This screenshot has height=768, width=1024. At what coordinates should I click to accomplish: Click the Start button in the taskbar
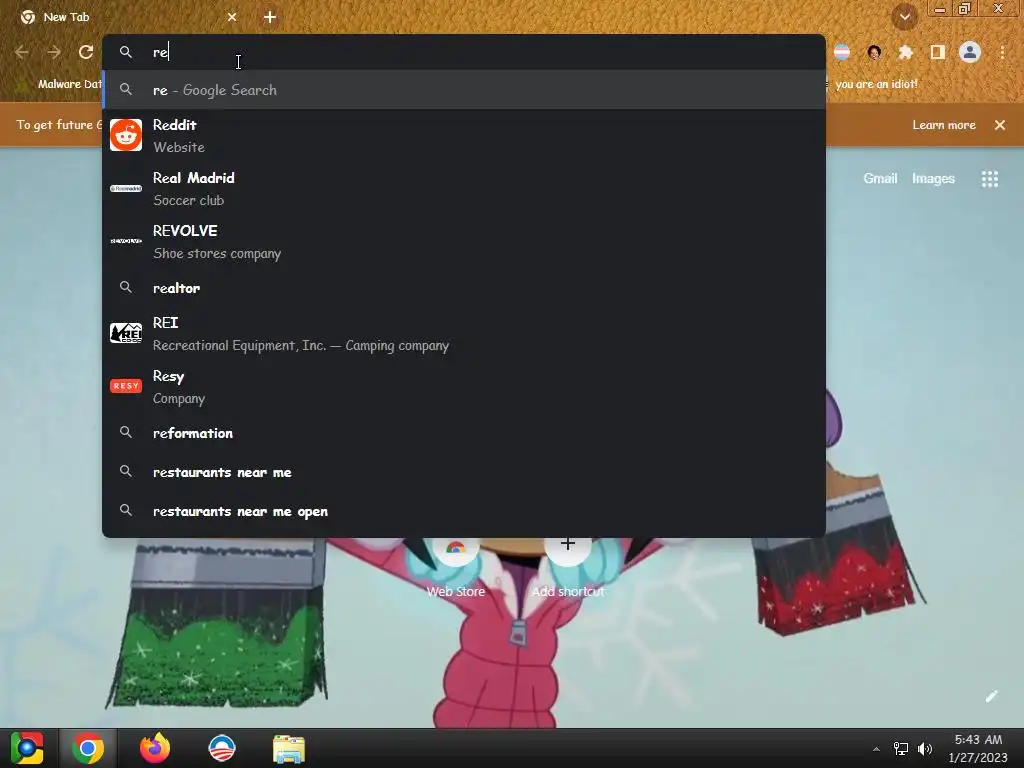tap(27, 748)
